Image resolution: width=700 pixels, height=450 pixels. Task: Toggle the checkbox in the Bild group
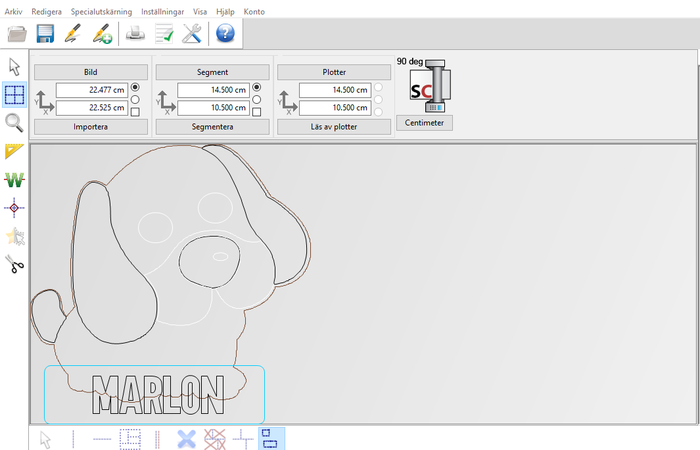pyautogui.click(x=135, y=112)
